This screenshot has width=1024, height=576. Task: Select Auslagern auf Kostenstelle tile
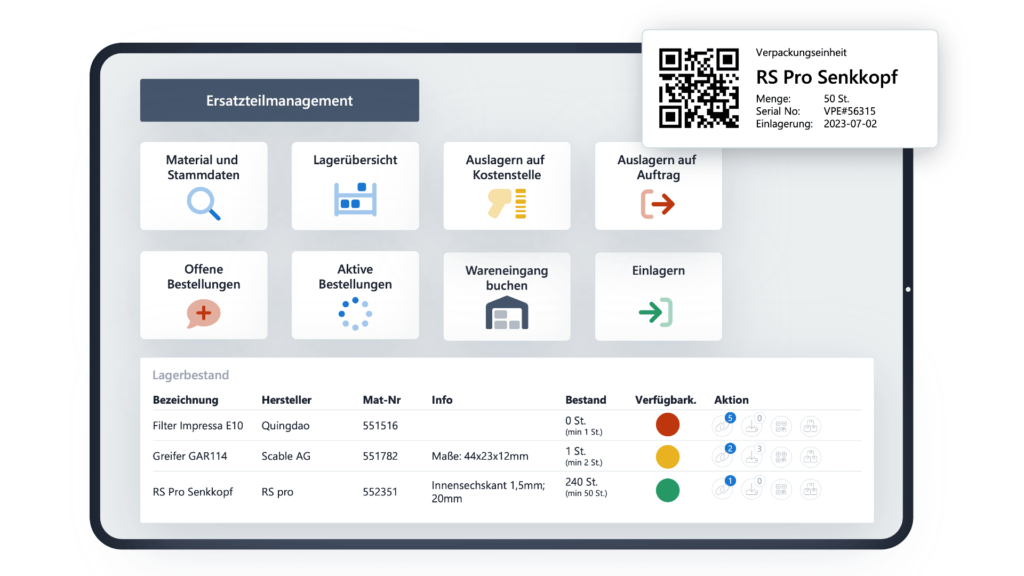coord(506,186)
